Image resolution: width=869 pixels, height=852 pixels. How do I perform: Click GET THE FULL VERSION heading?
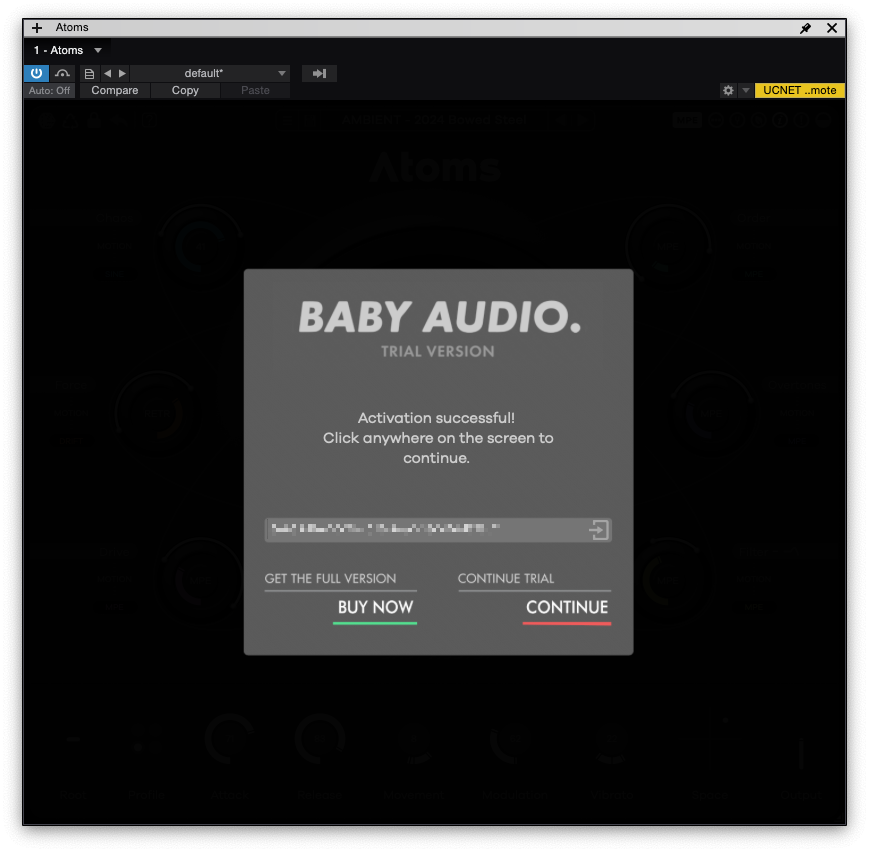click(x=330, y=579)
